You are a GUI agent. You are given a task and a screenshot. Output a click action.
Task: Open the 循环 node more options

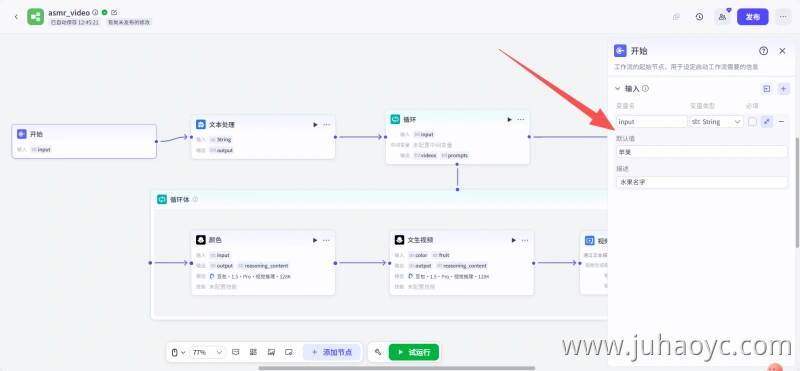click(521, 119)
